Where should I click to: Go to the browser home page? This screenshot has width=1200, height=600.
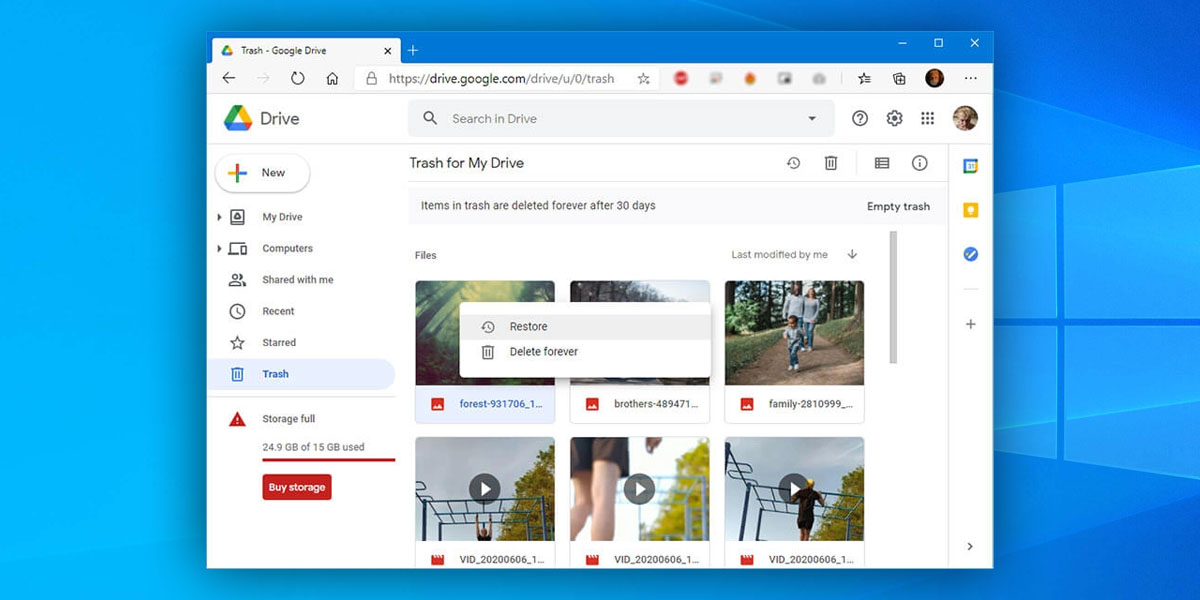pyautogui.click(x=332, y=78)
